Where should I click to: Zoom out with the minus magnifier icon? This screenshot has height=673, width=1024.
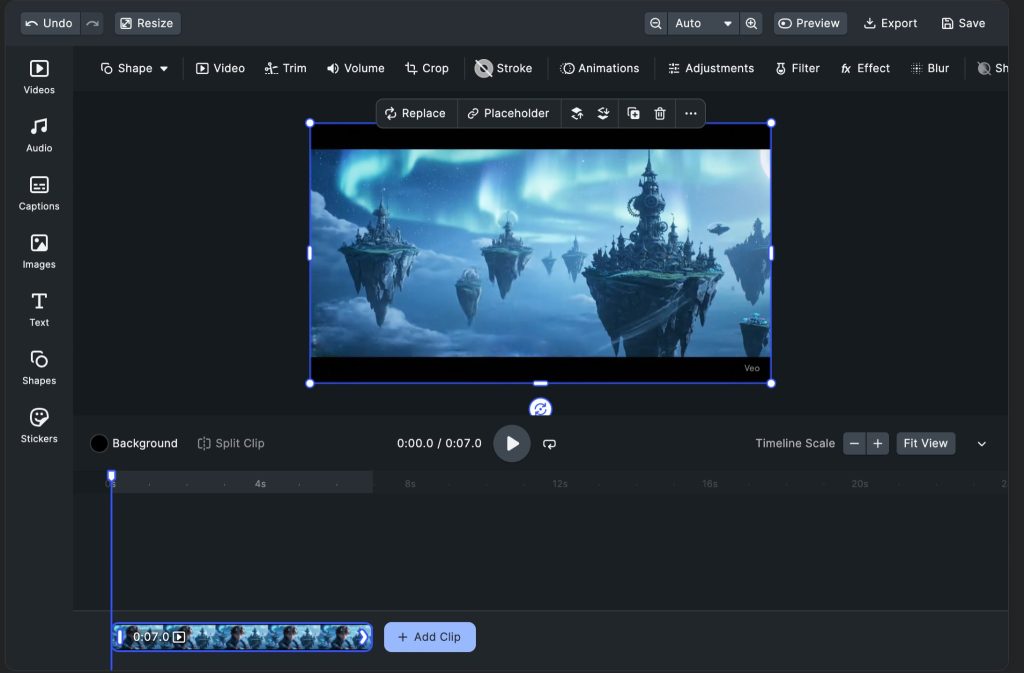pos(656,23)
